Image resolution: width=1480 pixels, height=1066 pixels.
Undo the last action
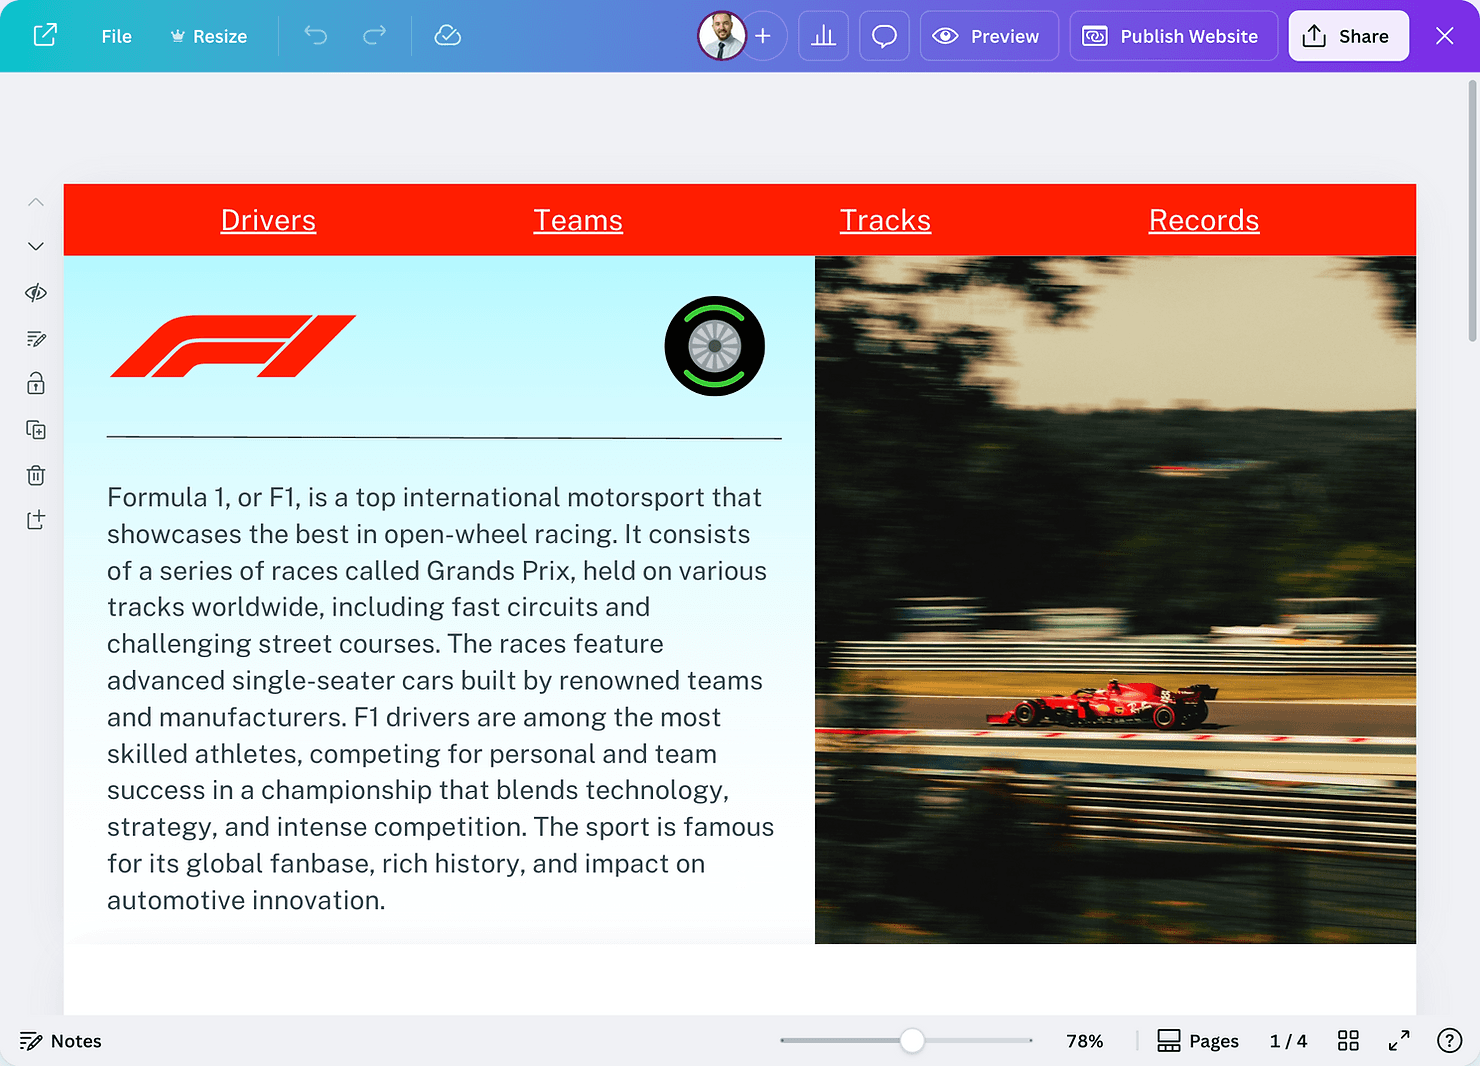tap(316, 36)
